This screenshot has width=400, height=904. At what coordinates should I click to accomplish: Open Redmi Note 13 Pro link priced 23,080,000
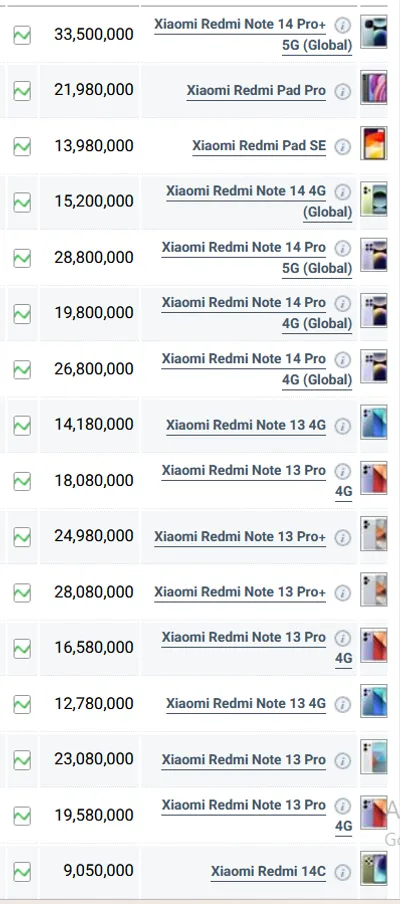click(243, 760)
